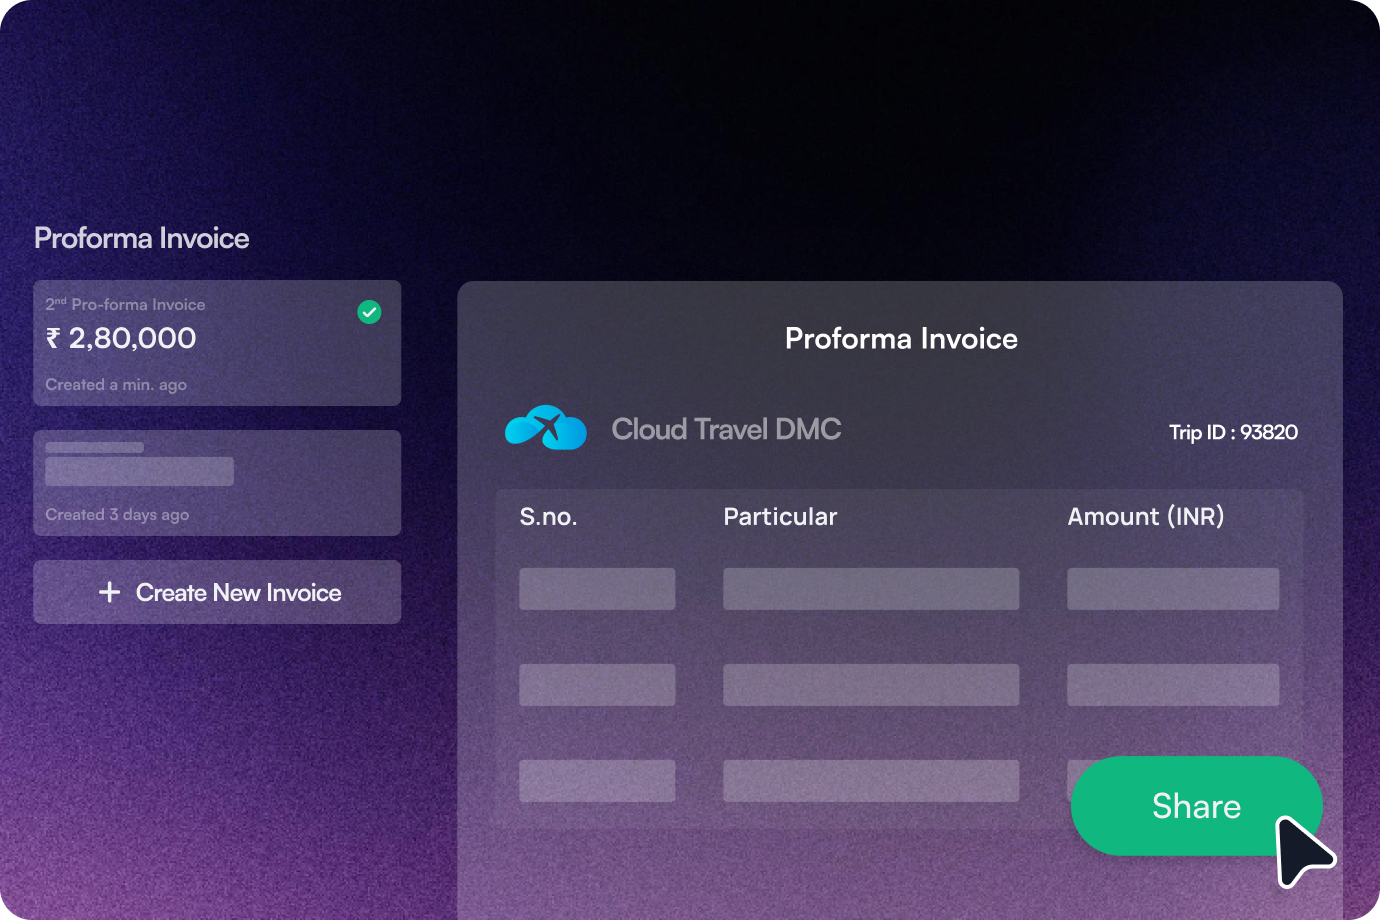Click the plus icon beside Create New Invoice
1380x920 pixels.
coord(110,592)
